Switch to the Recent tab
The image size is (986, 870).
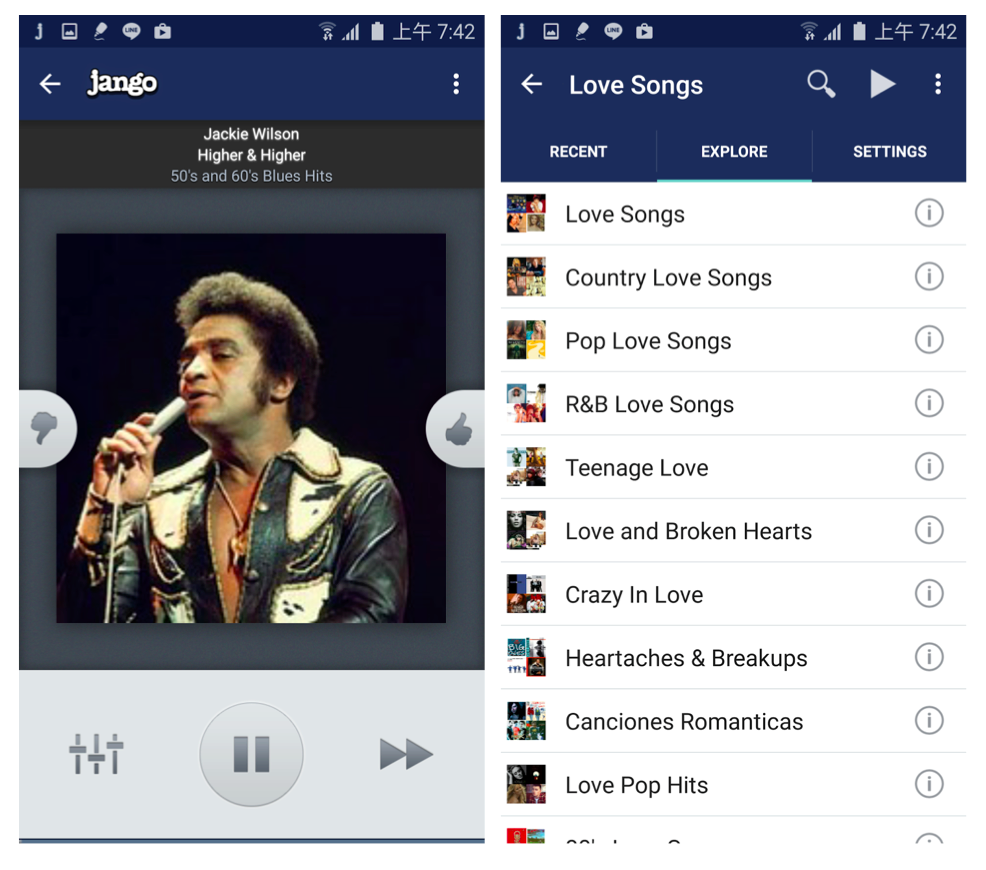coord(578,152)
